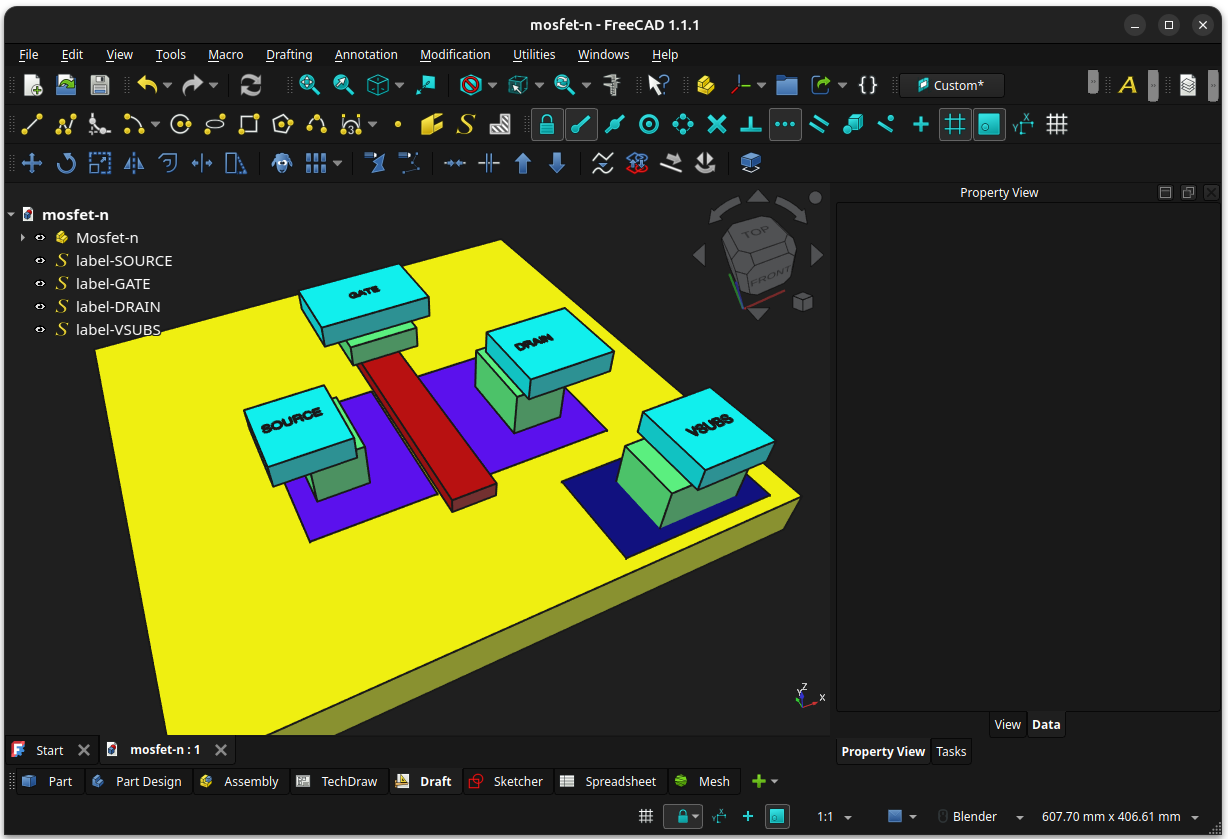The image size is (1228, 839).
Task: Select the Draft ShapeString S tool
Action: pyautogui.click(x=466, y=124)
